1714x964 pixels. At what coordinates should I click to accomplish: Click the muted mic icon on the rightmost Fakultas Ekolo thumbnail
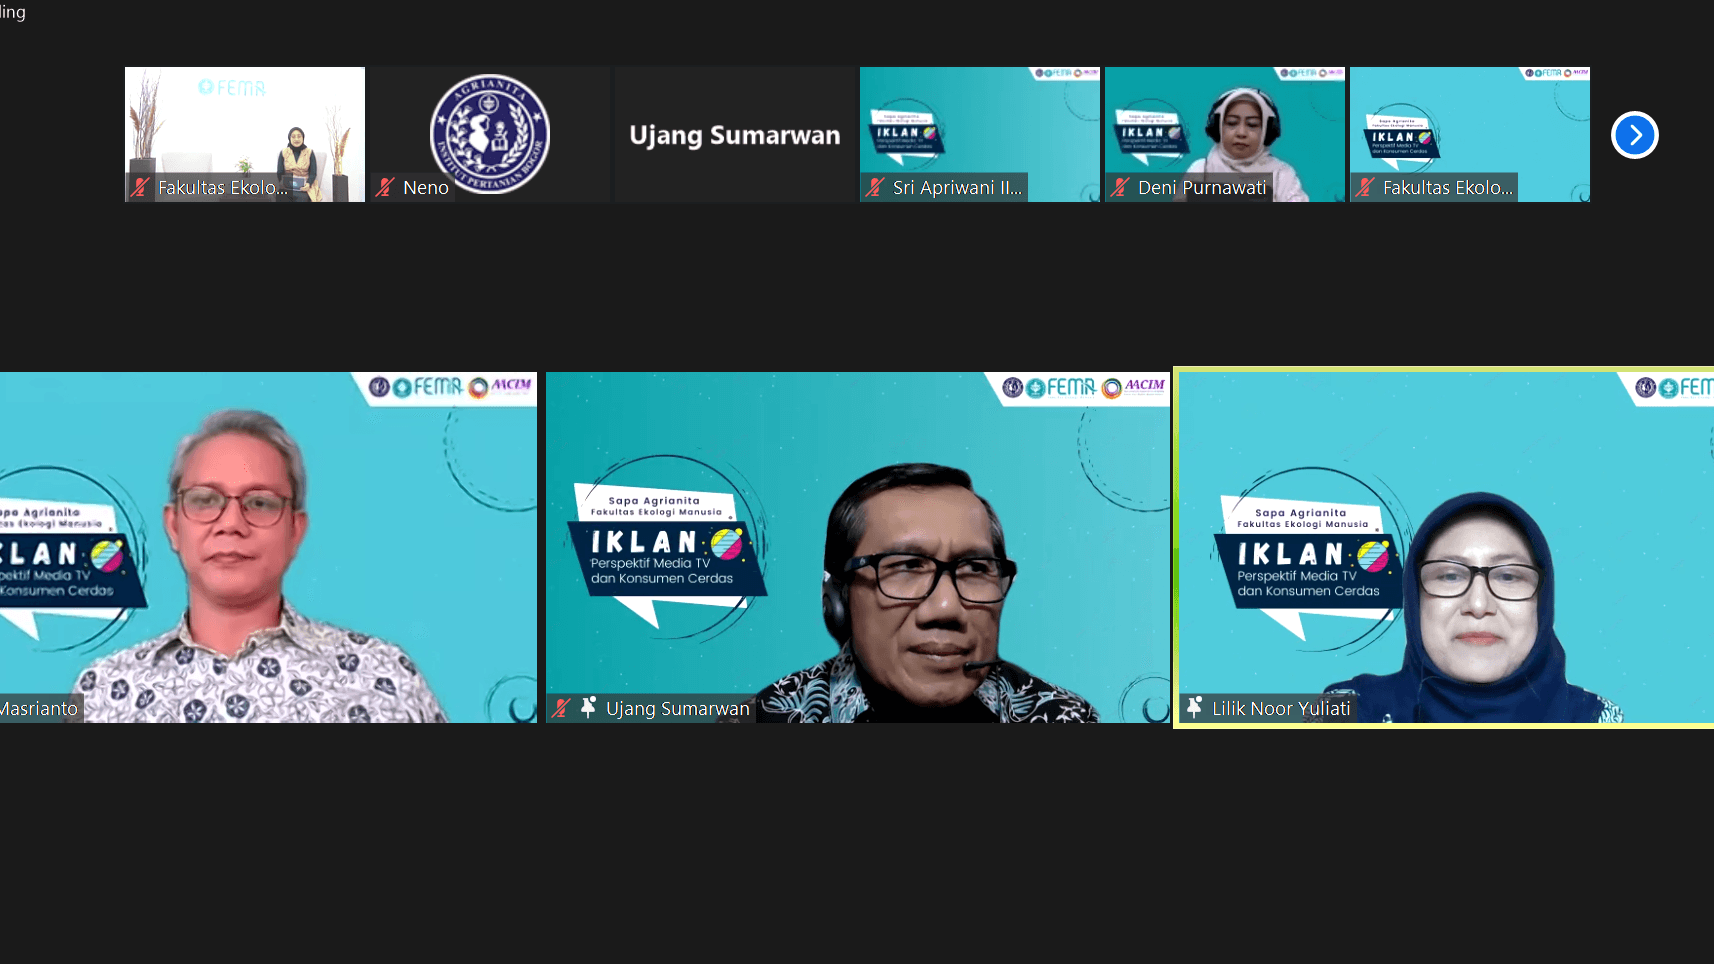pos(1364,187)
